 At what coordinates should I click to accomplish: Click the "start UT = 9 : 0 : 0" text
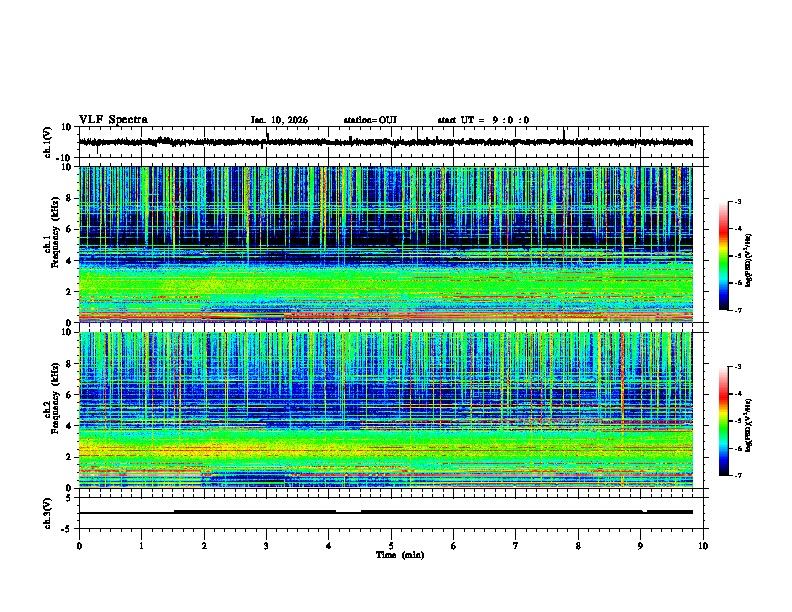point(483,120)
